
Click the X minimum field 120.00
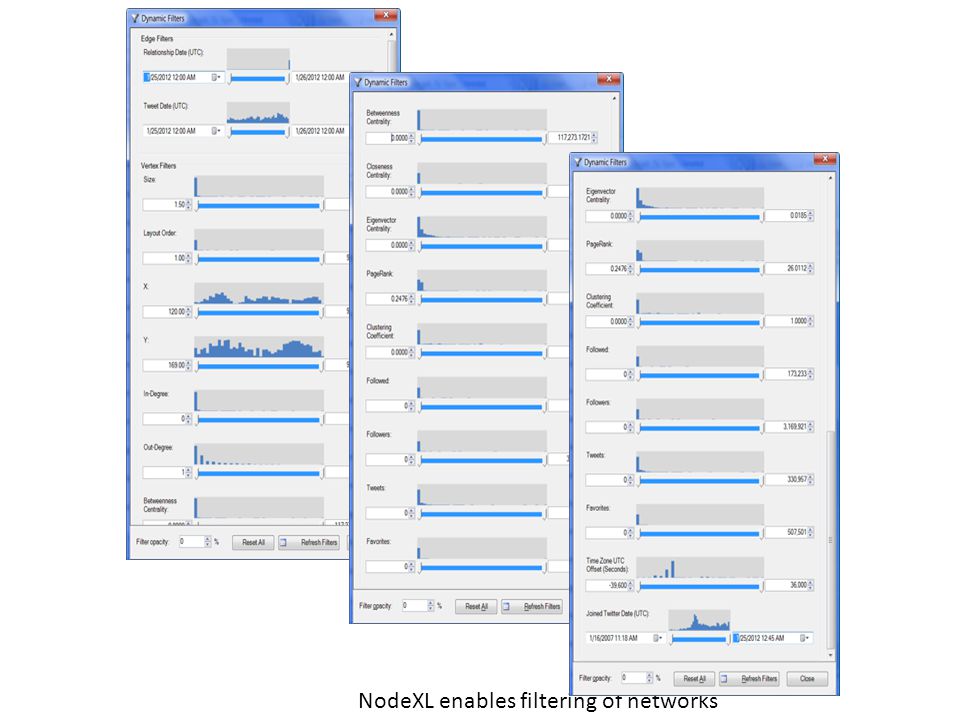(x=164, y=312)
